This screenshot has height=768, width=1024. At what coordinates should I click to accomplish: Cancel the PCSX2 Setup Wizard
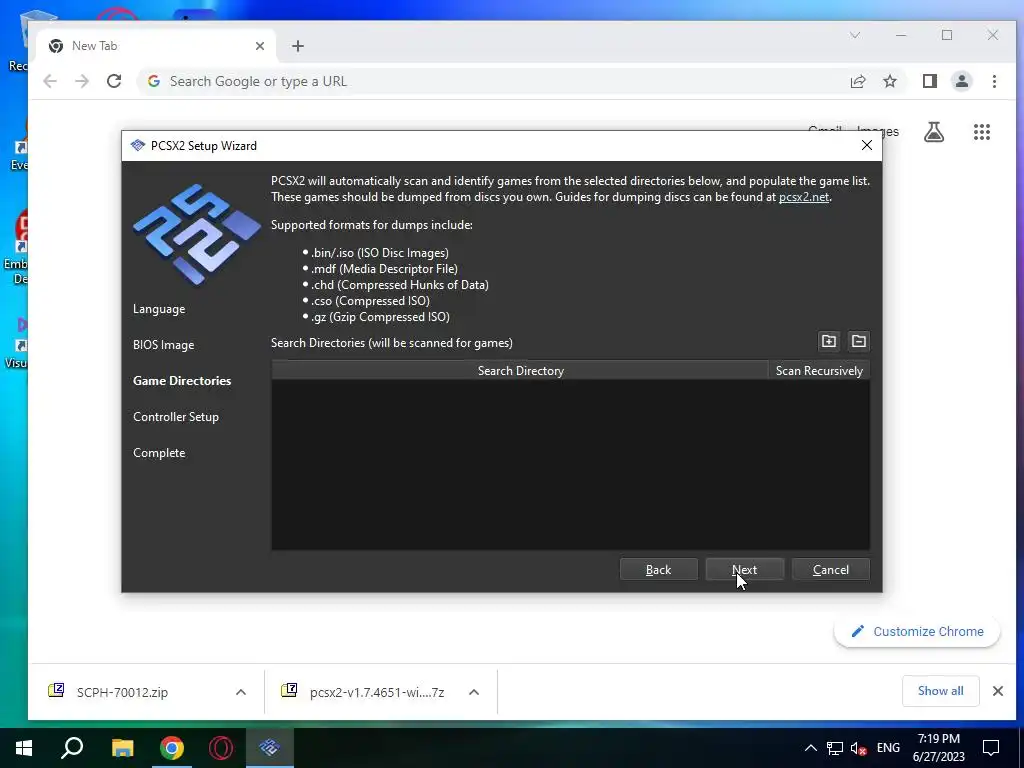click(x=831, y=569)
